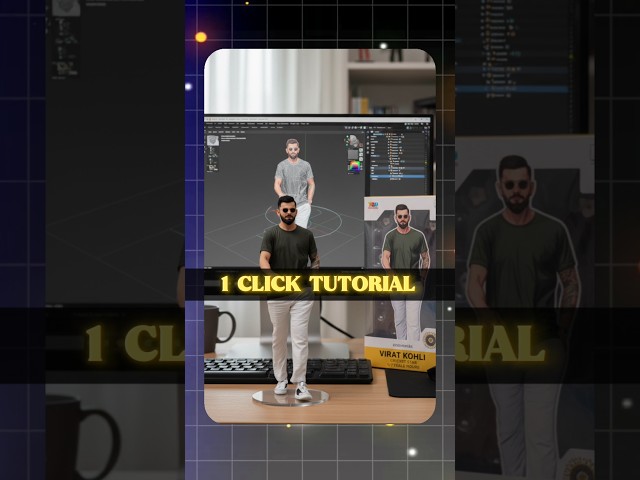Click the rainbow color picker square
This screenshot has width=640, height=480.
pyautogui.click(x=354, y=167)
